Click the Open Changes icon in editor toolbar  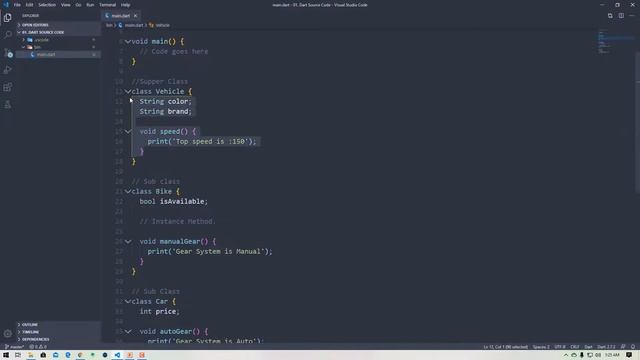coord(610,16)
